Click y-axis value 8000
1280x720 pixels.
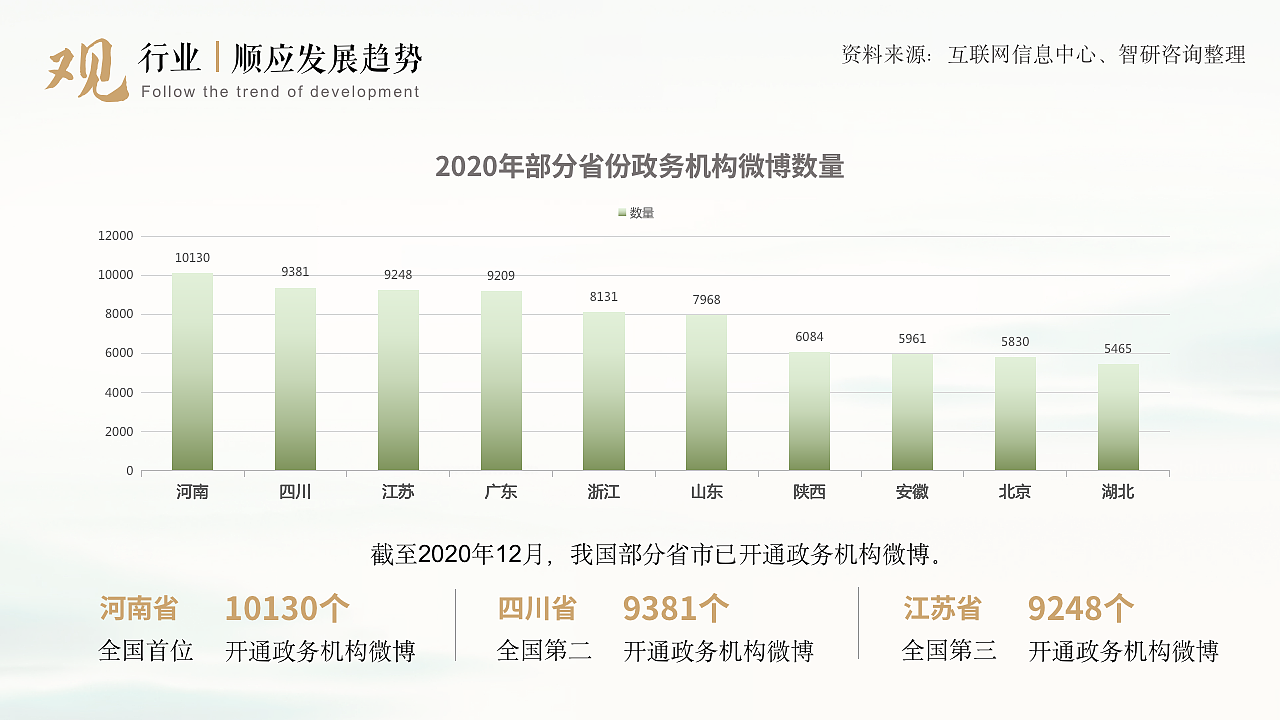[x=118, y=314]
